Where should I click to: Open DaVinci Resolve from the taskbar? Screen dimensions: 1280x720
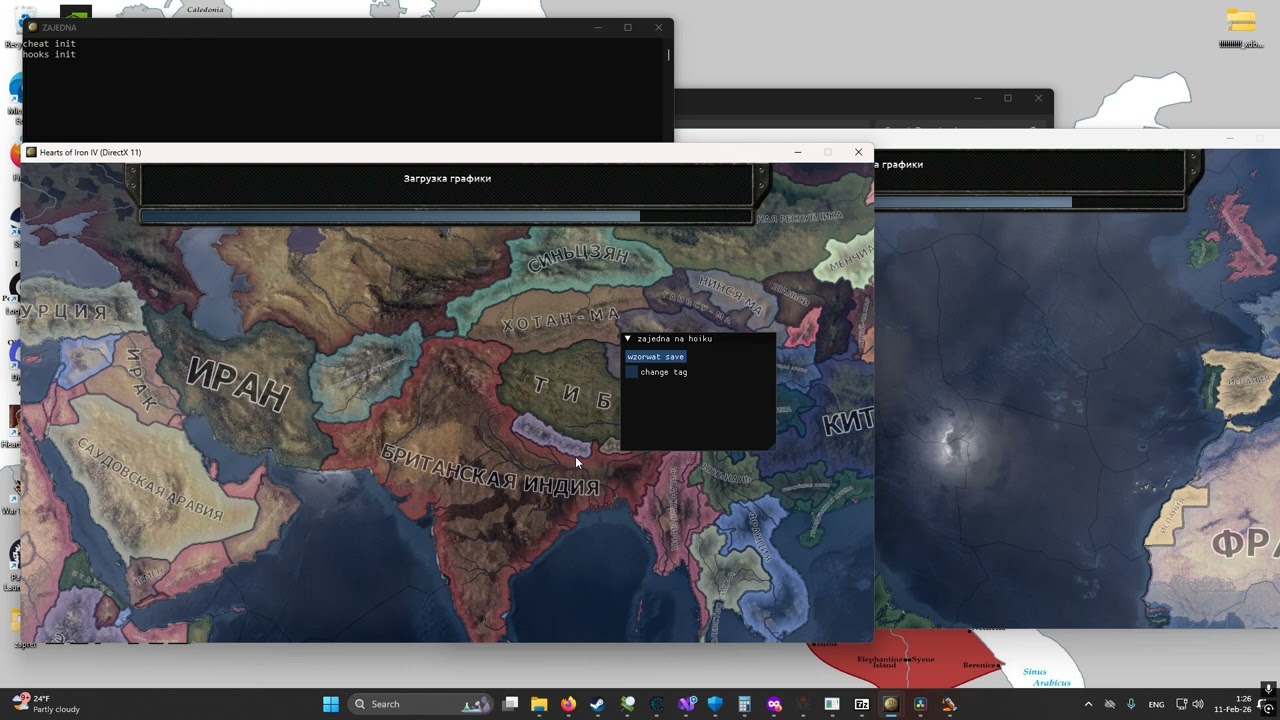pos(920,704)
